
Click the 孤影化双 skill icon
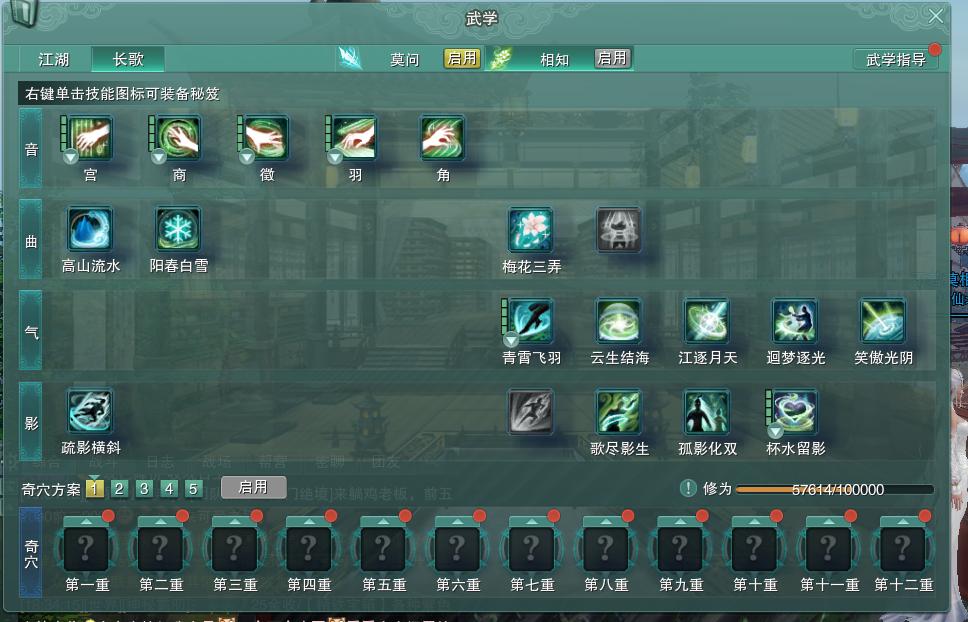707,412
